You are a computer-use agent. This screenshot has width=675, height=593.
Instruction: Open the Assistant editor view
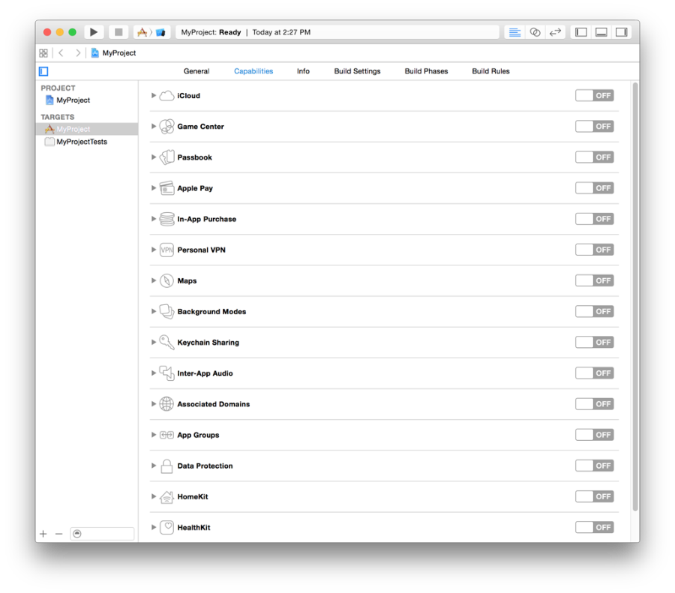[535, 32]
